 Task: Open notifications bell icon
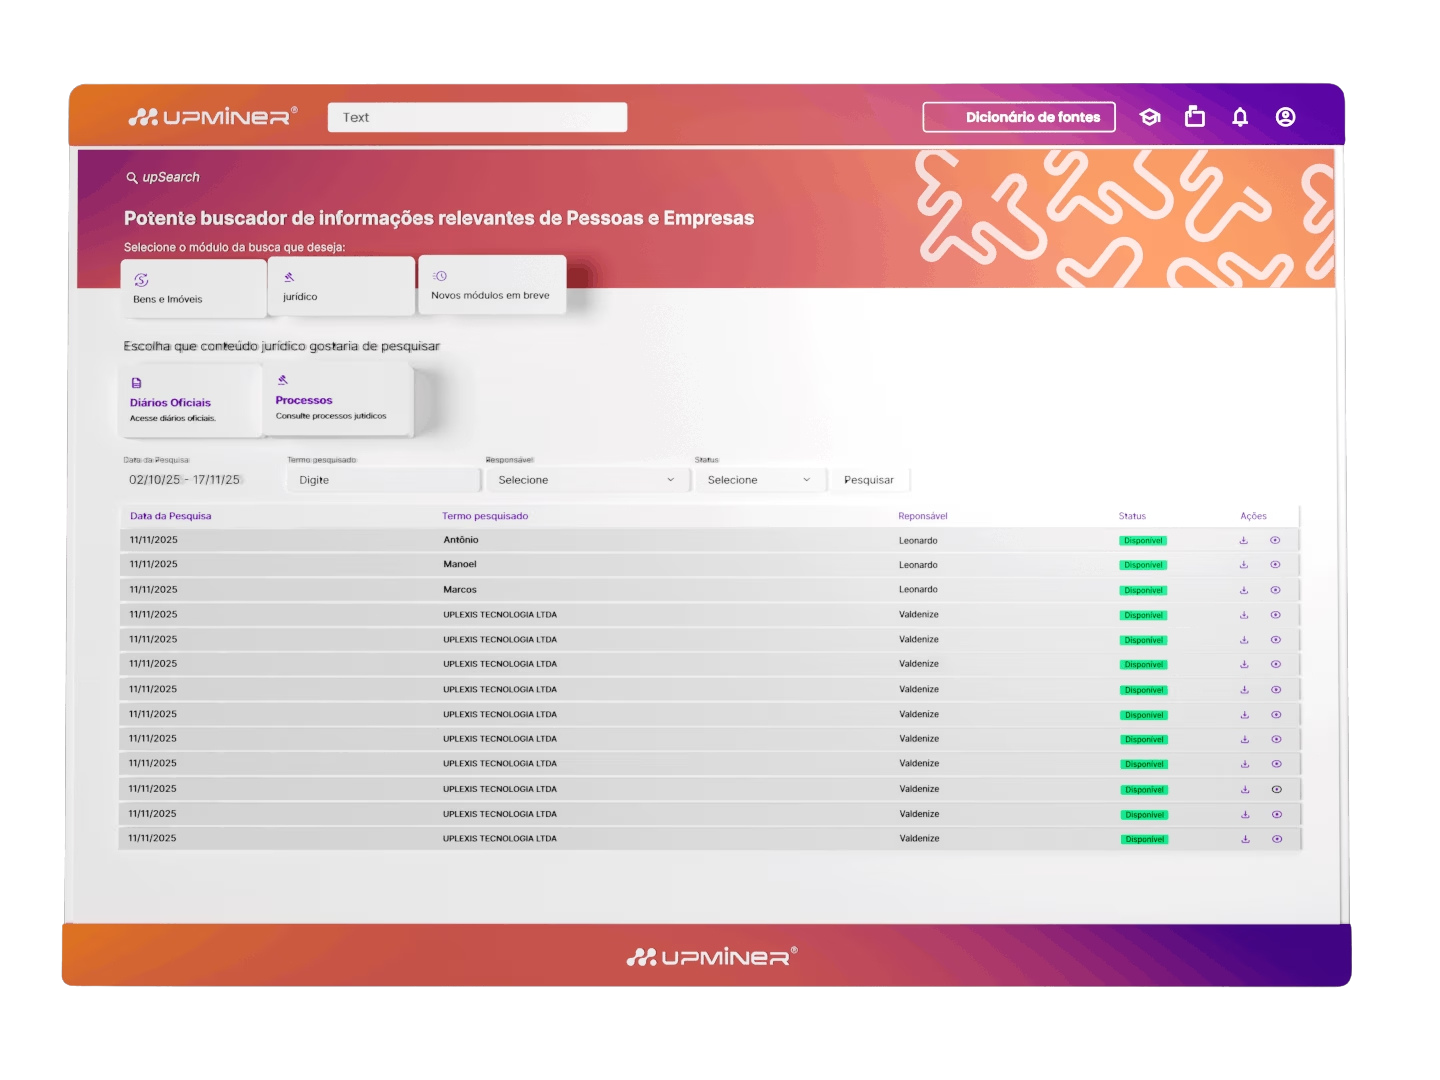pos(1240,117)
